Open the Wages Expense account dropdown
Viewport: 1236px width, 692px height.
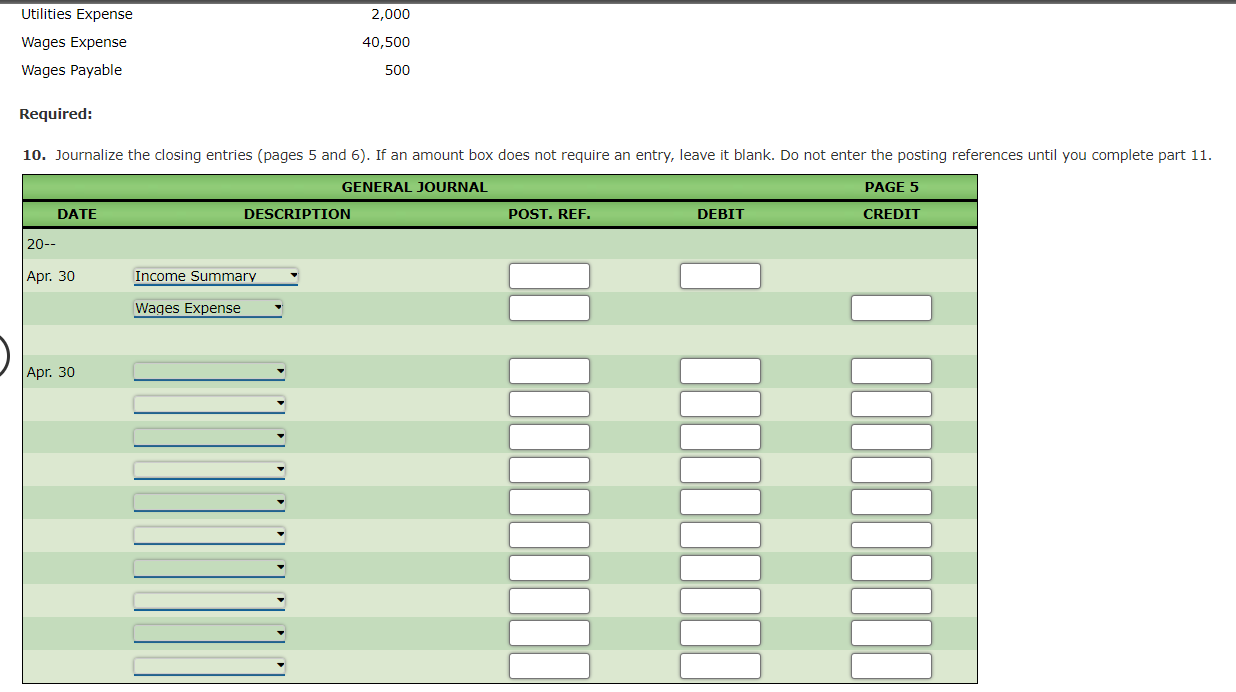[x=209, y=308]
